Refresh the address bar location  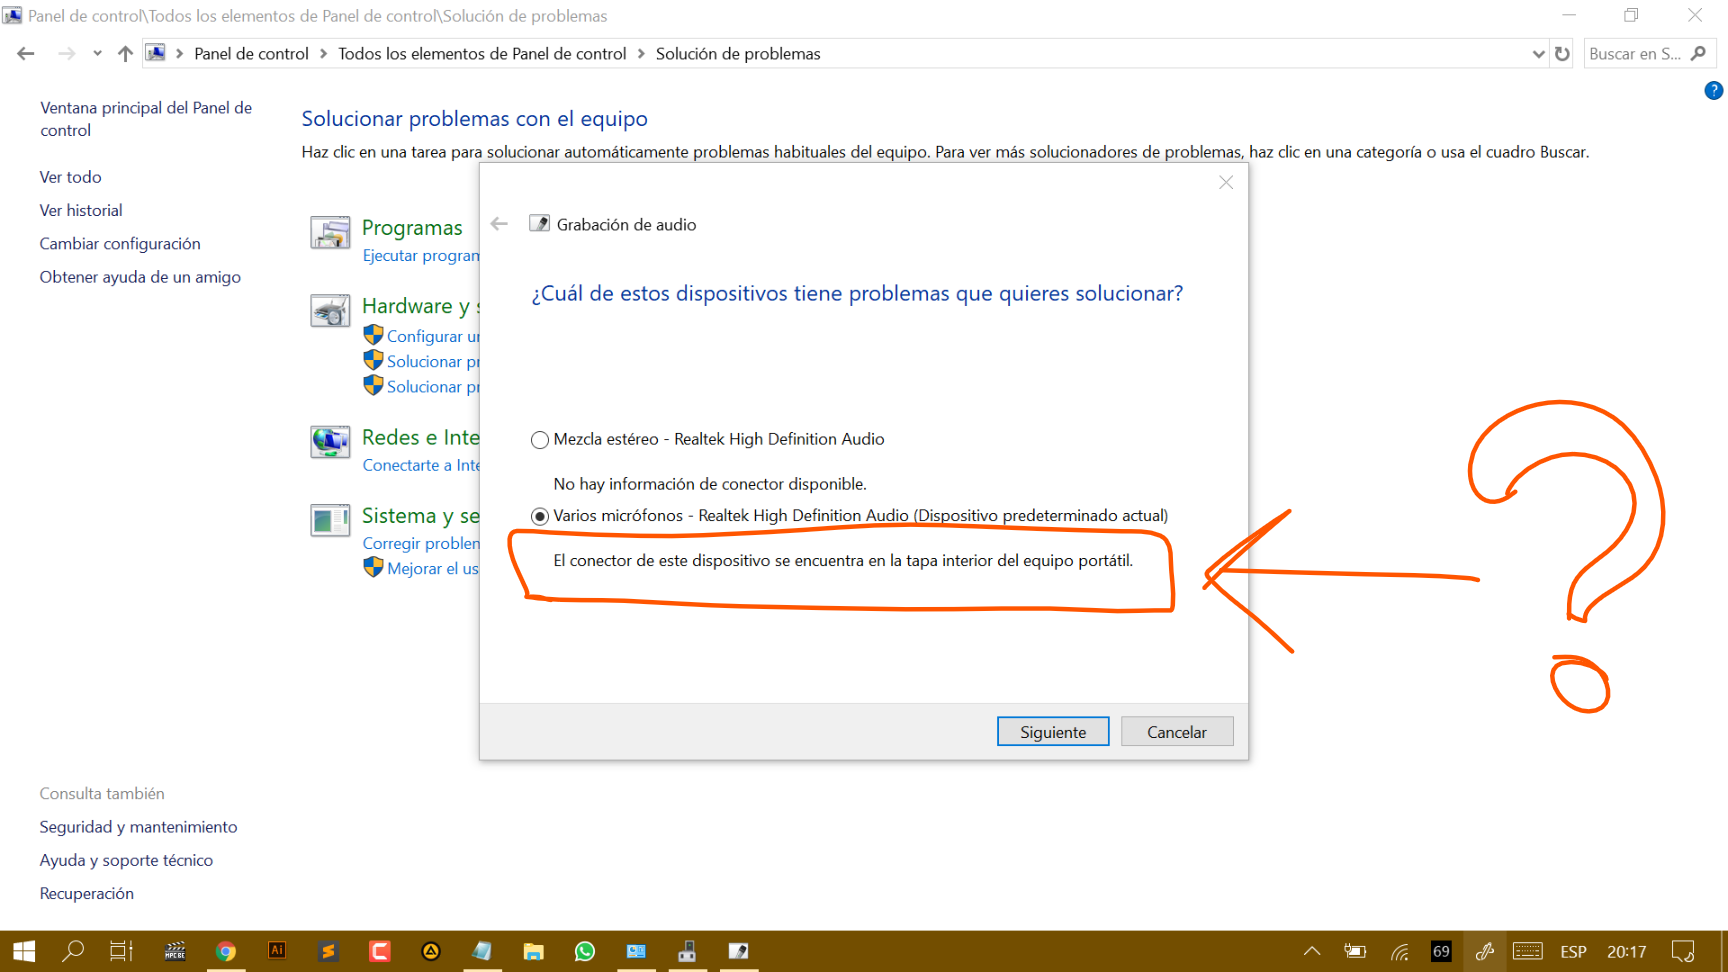1562,54
